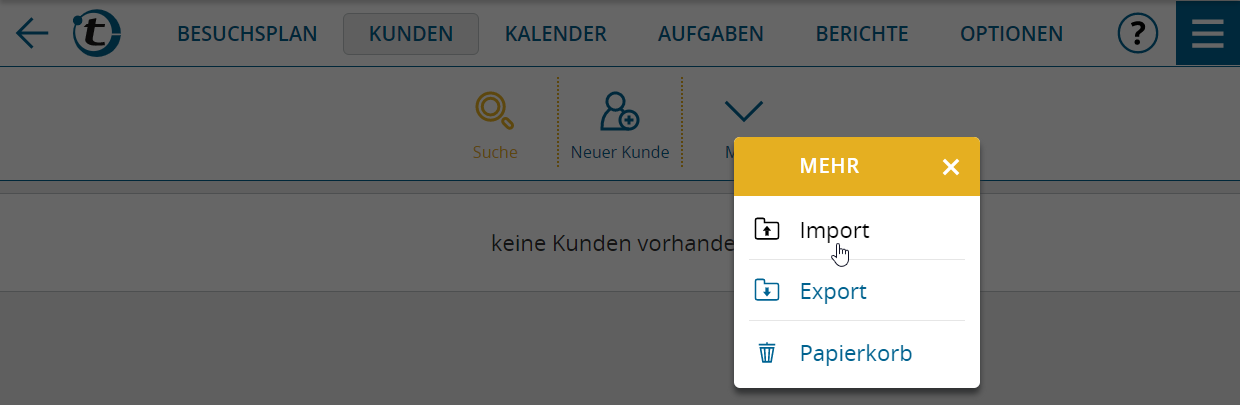Image resolution: width=1240 pixels, height=405 pixels.
Task: Click the round app logo
Action: point(97,34)
